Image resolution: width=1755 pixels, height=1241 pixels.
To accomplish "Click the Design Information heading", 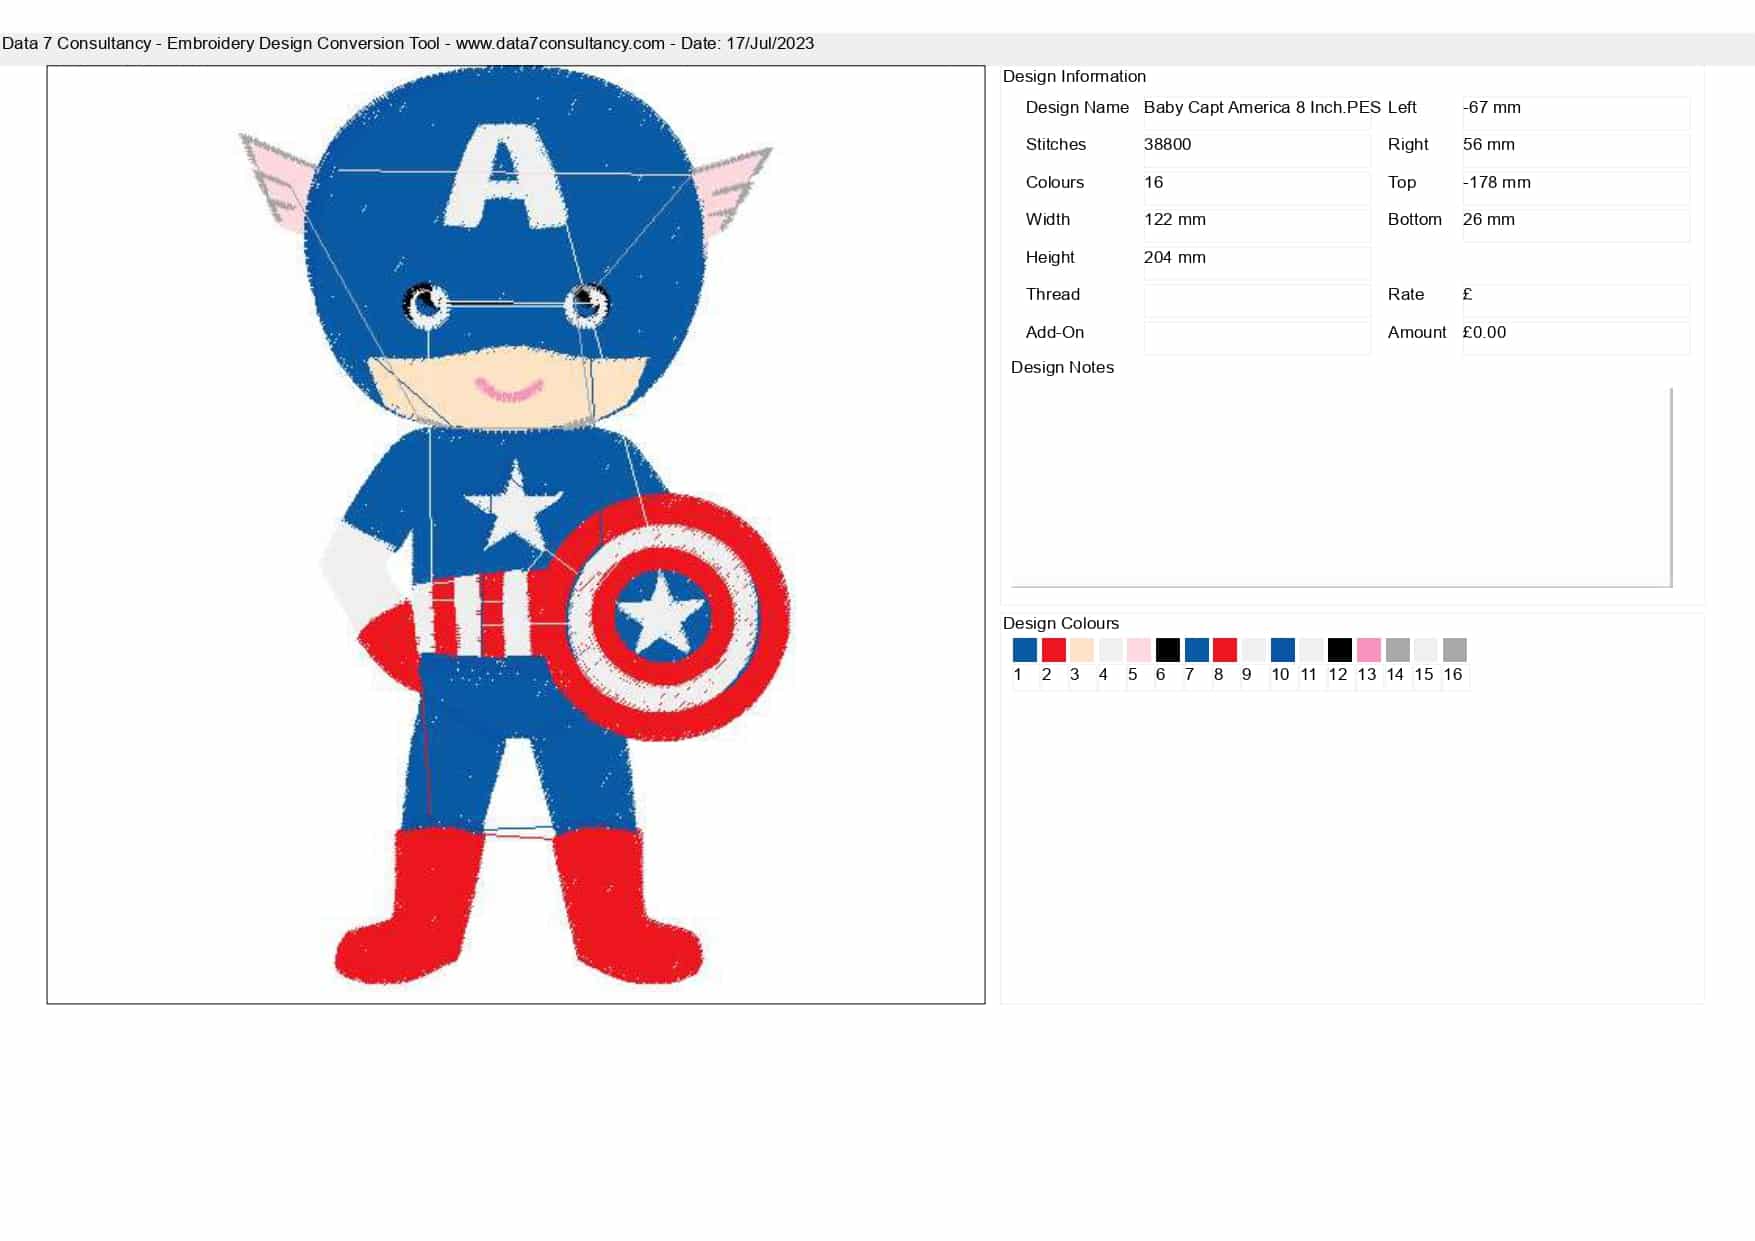I will click(1074, 76).
